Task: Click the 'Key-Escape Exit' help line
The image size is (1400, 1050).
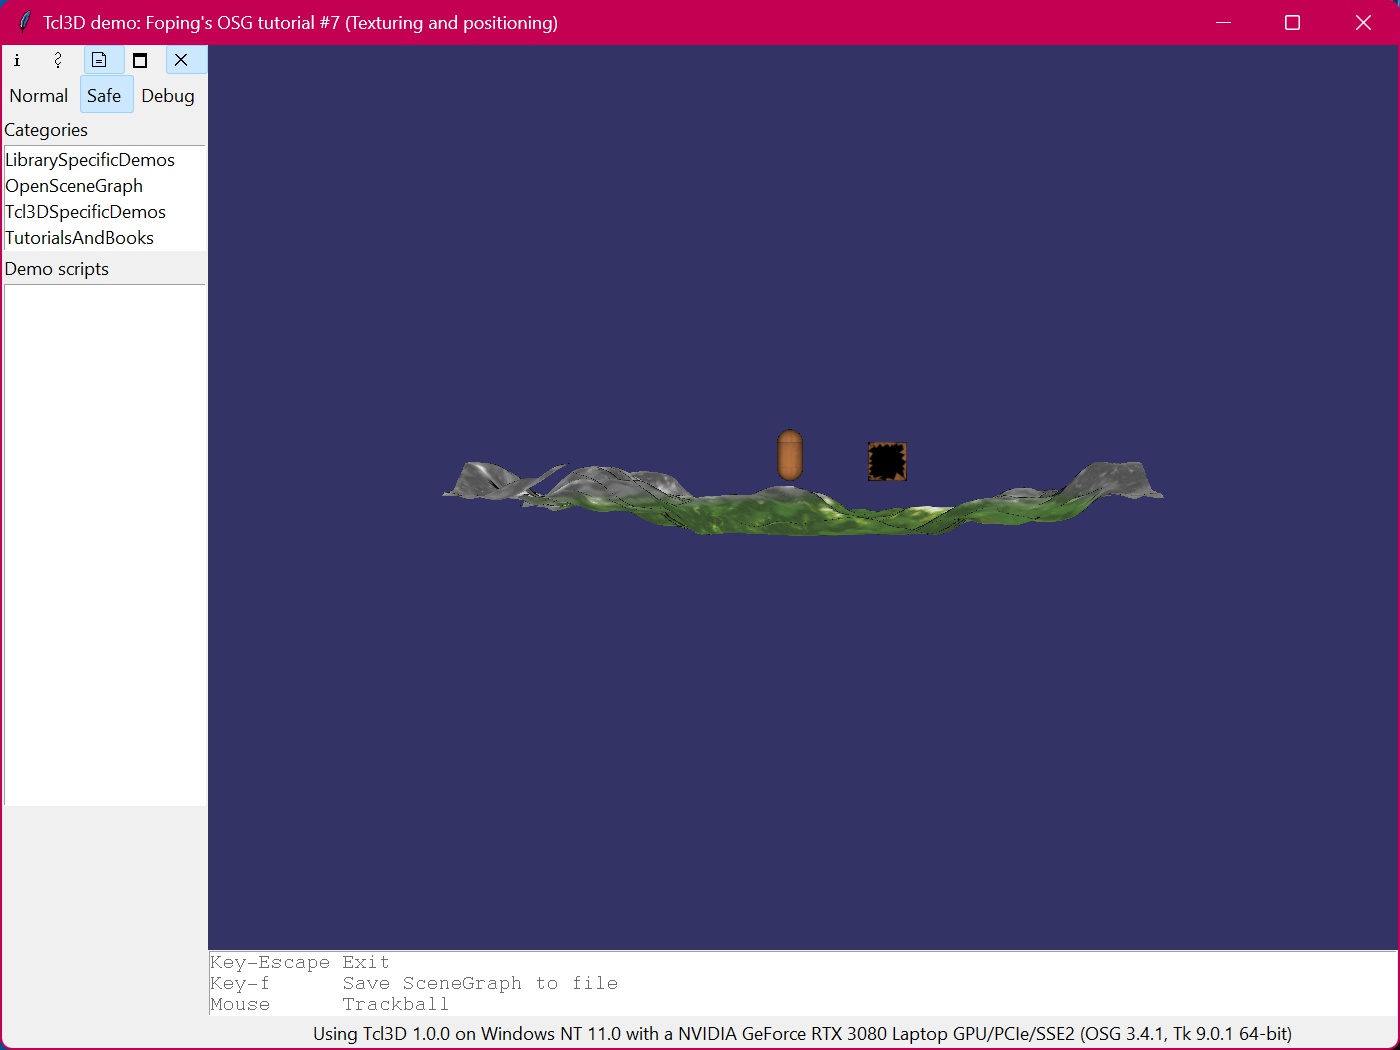Action: 300,962
